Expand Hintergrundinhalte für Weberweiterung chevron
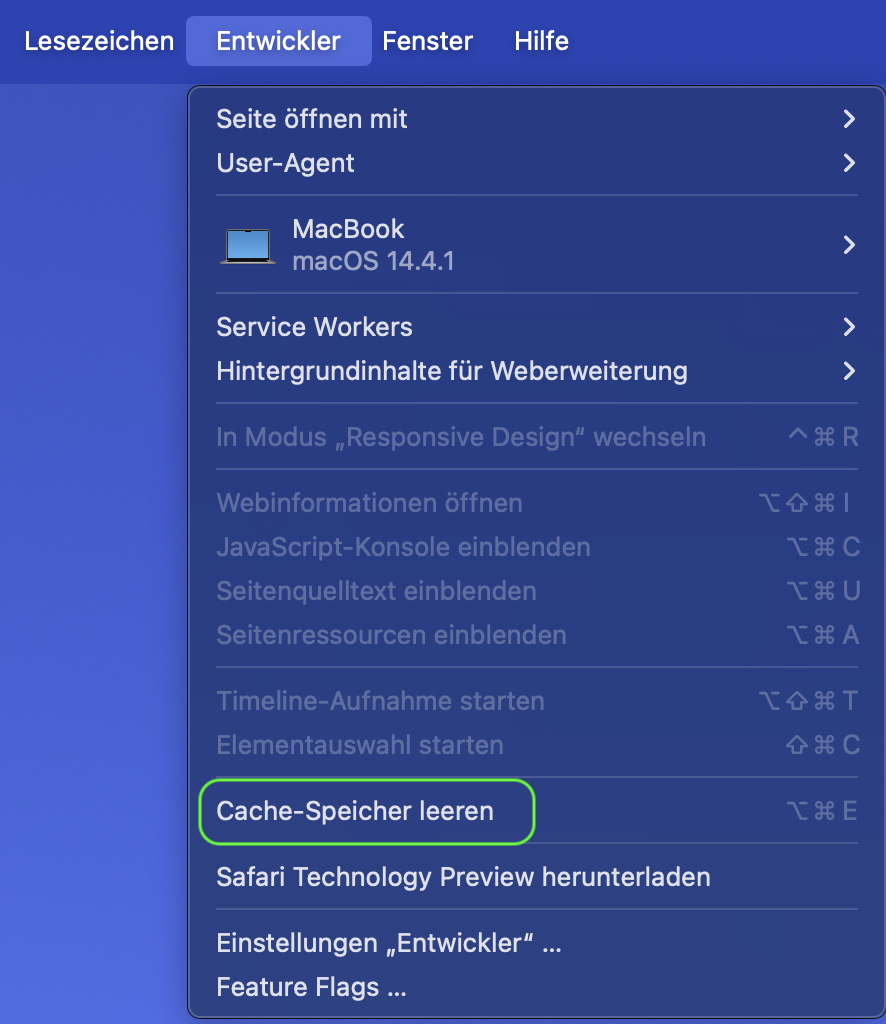This screenshot has width=886, height=1024. pos(849,371)
